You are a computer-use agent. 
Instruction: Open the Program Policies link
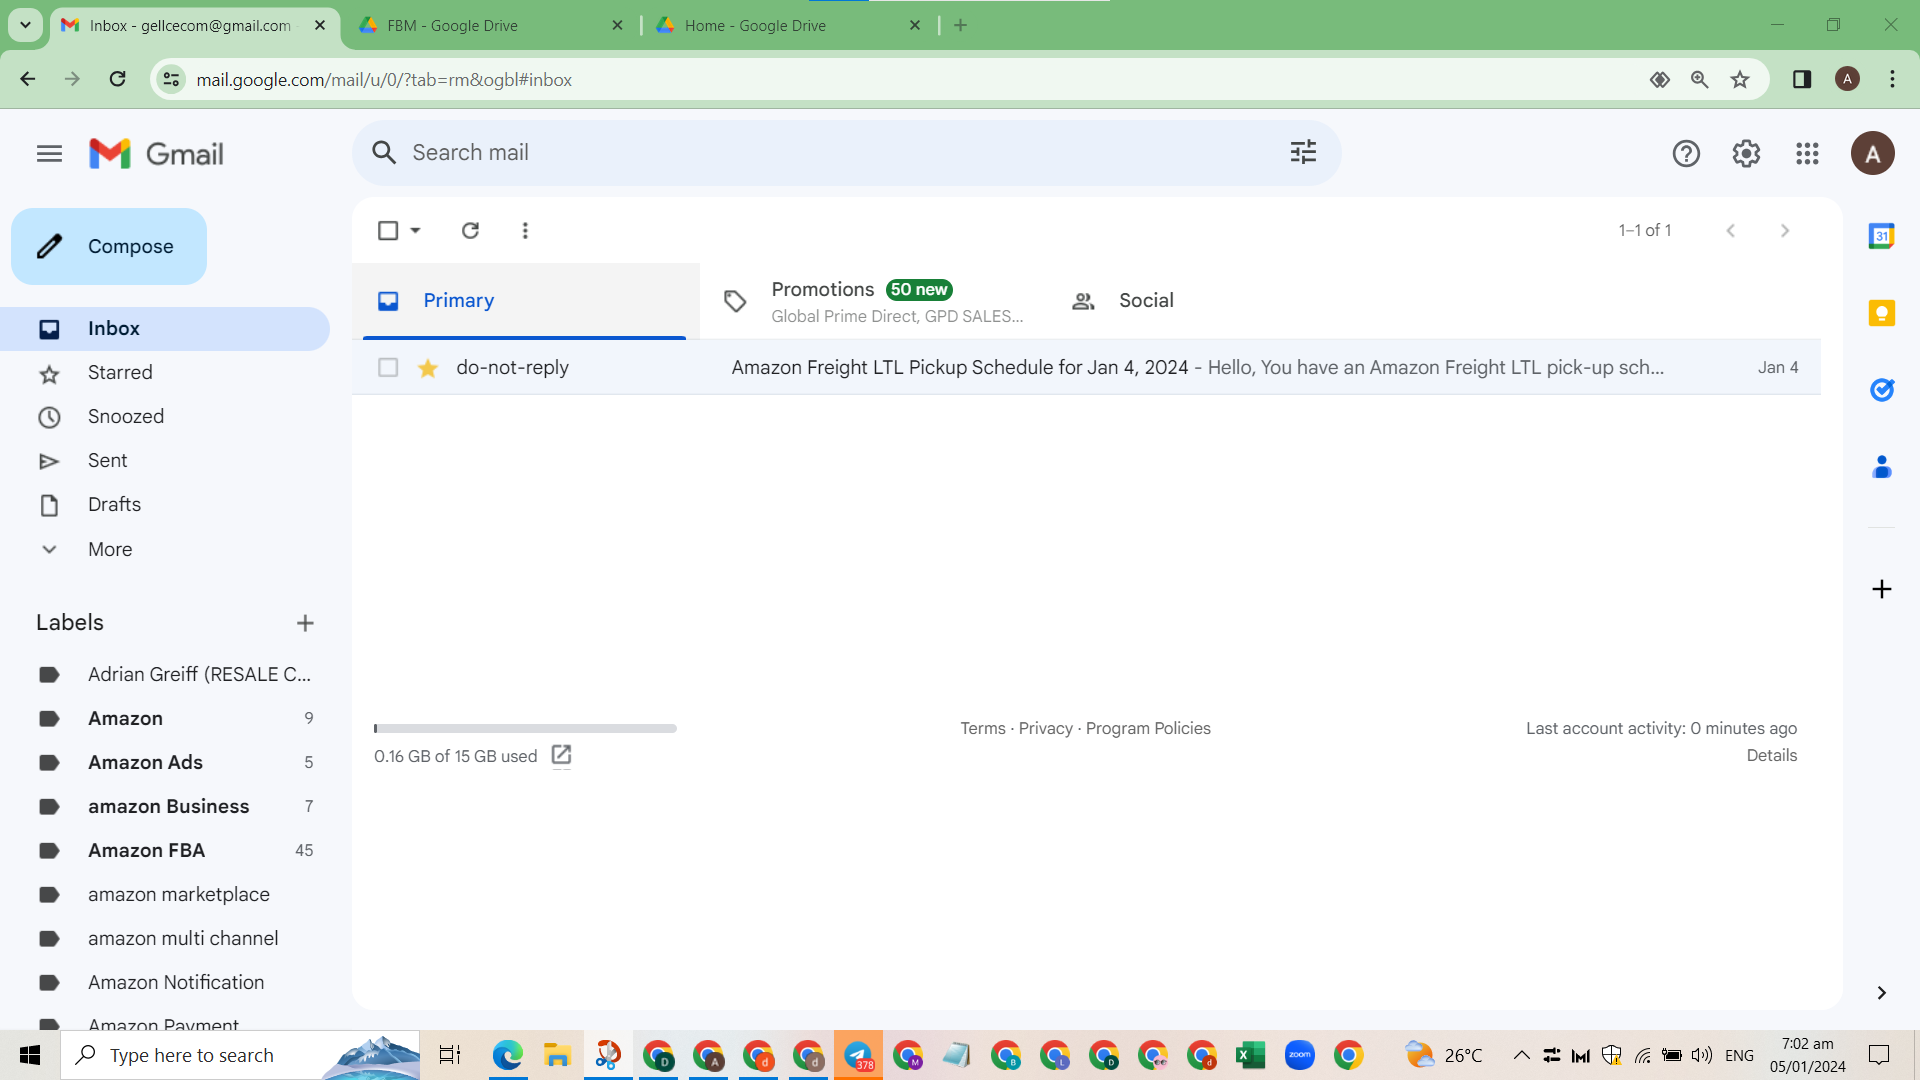click(x=1148, y=729)
